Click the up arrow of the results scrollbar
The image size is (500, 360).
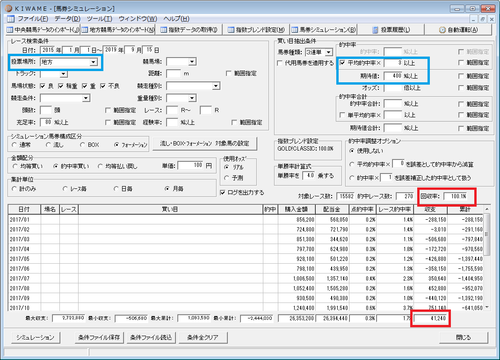click(x=487, y=209)
